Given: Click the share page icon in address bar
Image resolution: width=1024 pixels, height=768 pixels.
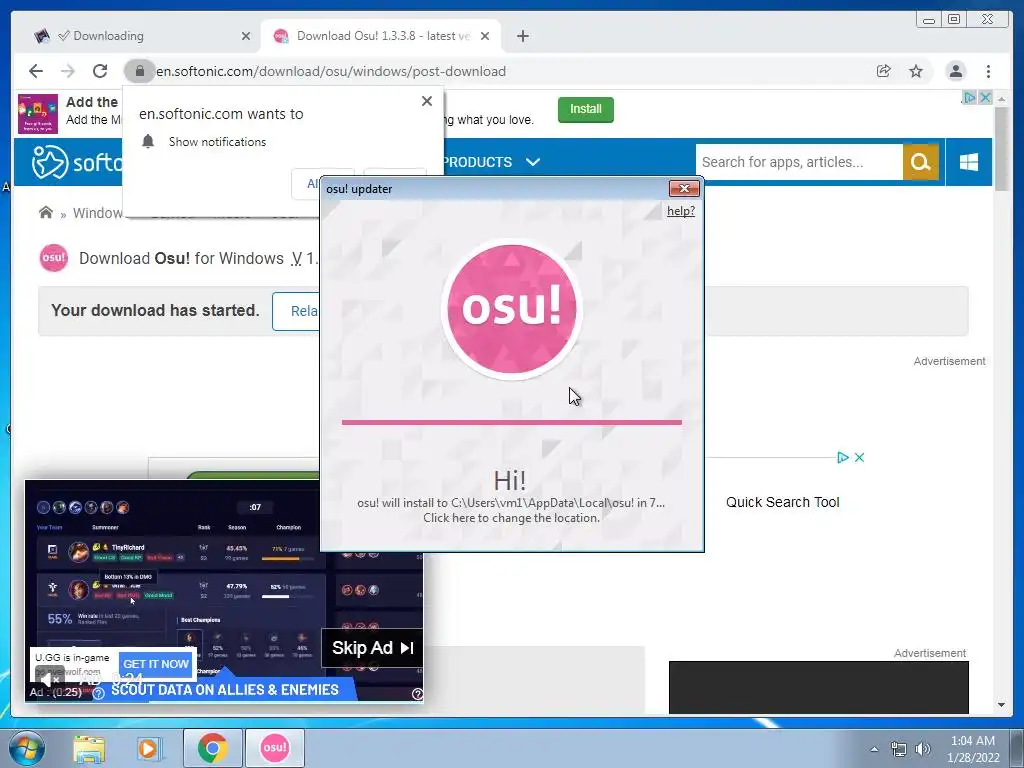Looking at the screenshot, I should click(x=884, y=71).
